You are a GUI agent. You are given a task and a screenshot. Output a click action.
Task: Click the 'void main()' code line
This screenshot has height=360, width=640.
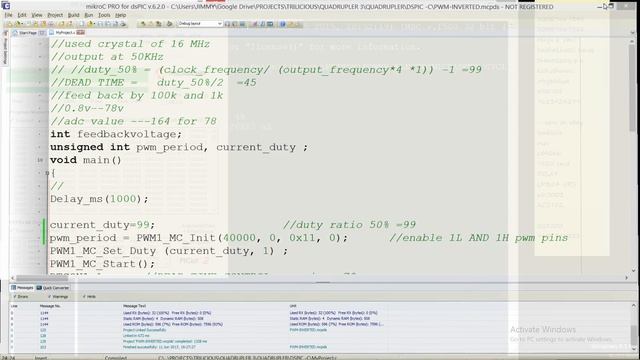(x=86, y=160)
